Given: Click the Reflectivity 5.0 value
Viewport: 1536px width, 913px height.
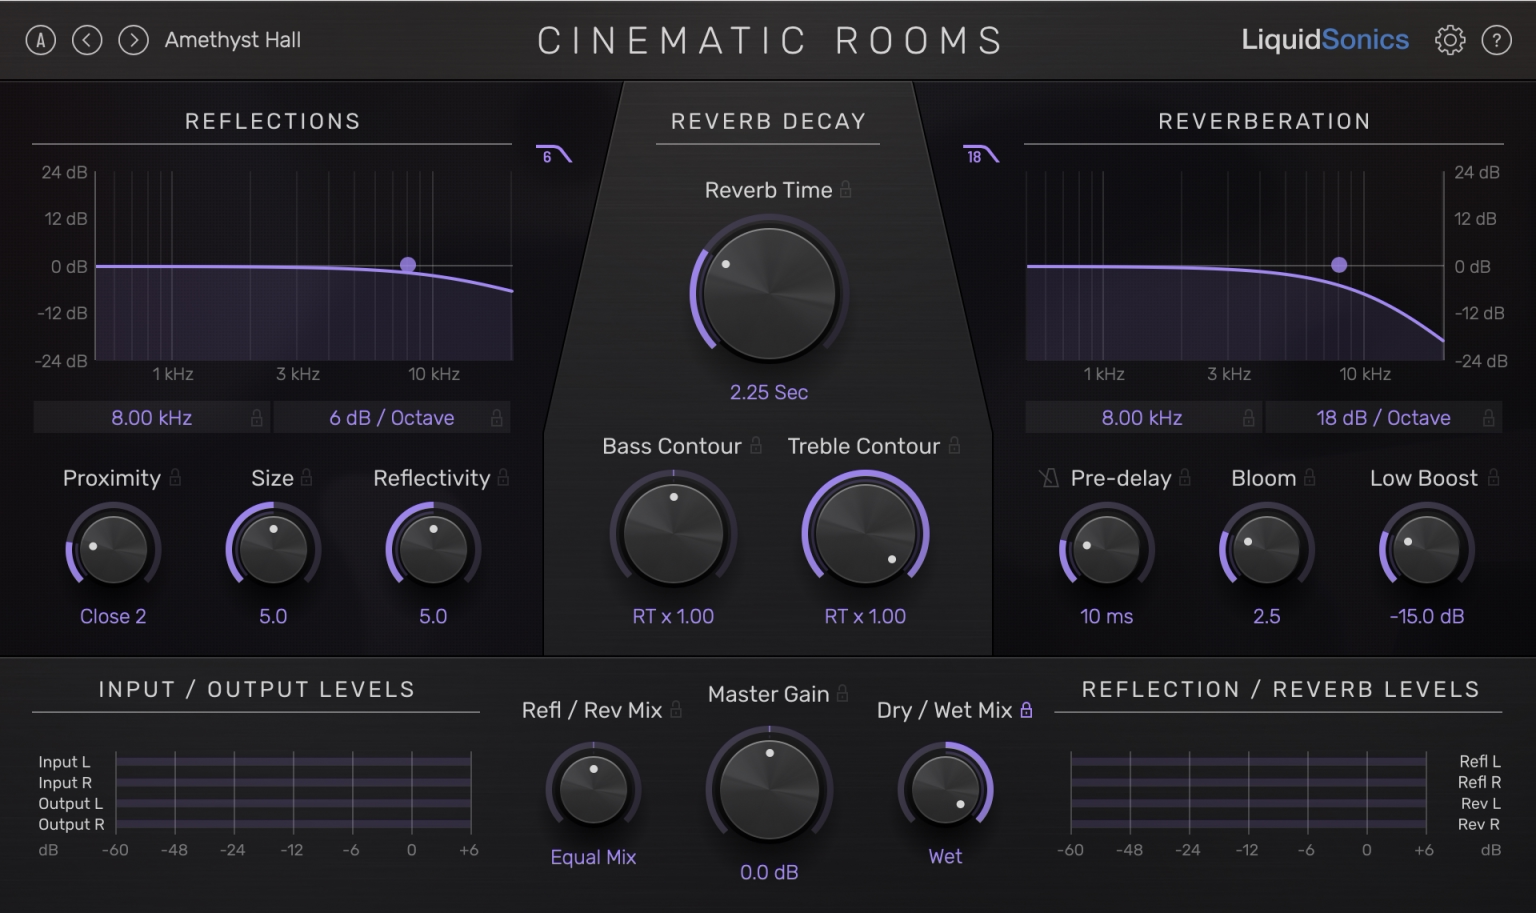Looking at the screenshot, I should [x=433, y=616].
